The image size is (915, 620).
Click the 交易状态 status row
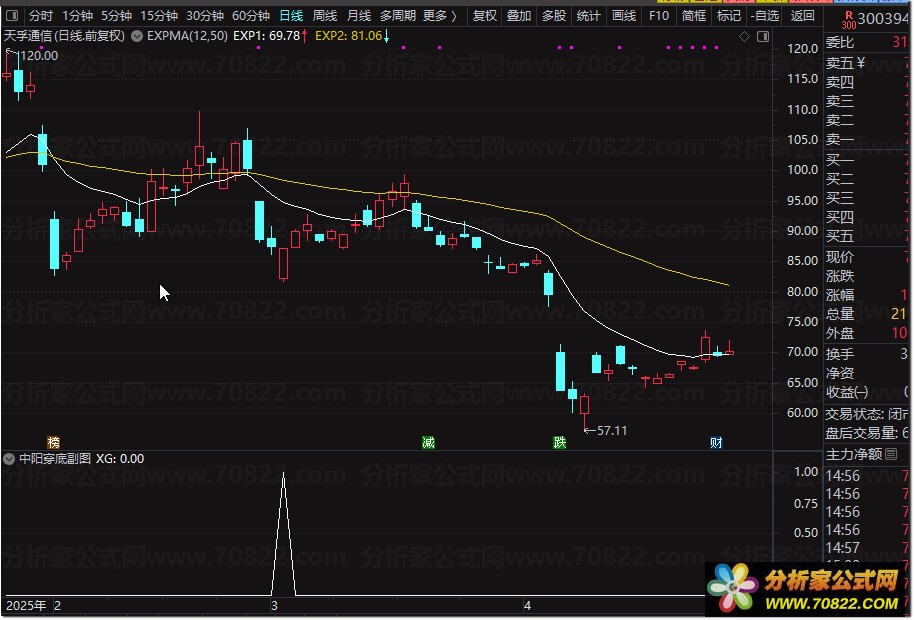click(x=867, y=414)
